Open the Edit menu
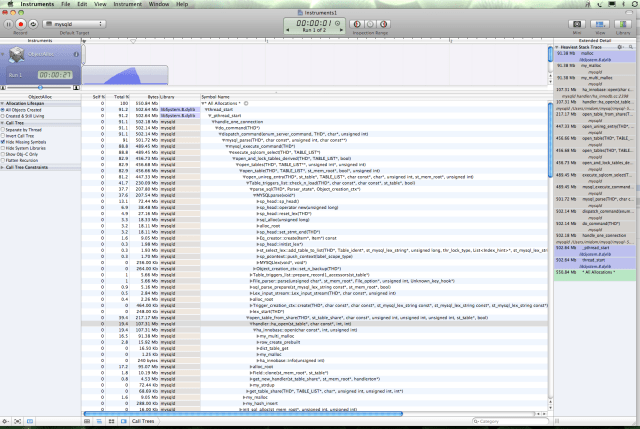The height and width of the screenshot is (429, 640). [x=82, y=4]
